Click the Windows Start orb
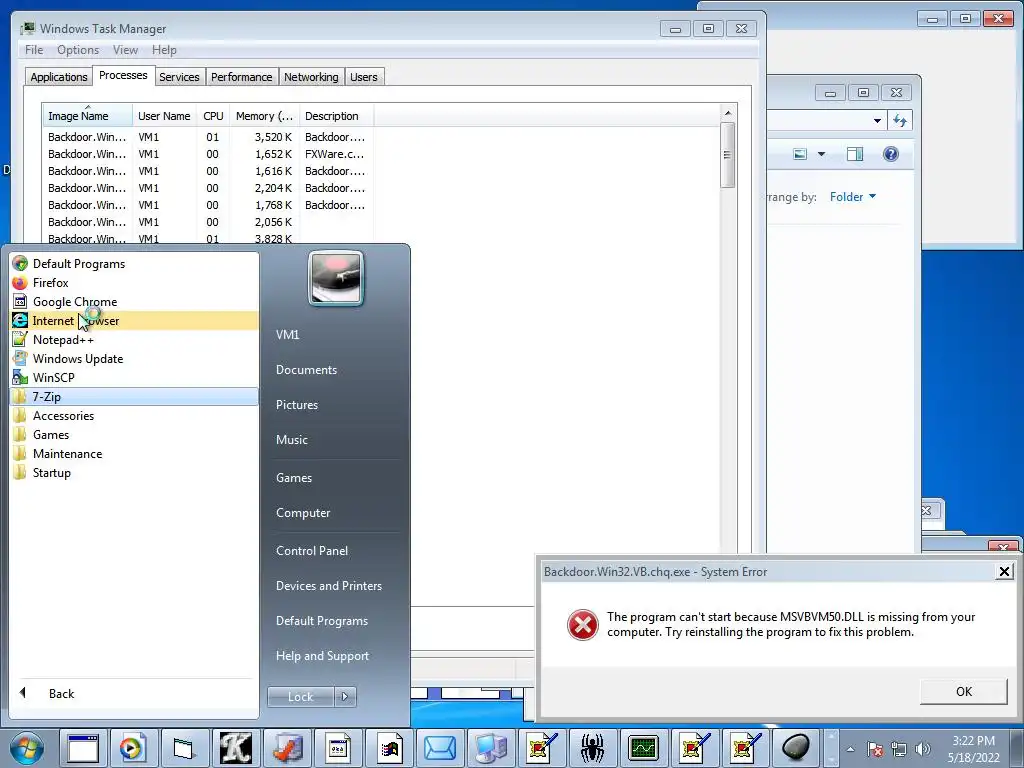1024x768 pixels. [x=27, y=748]
